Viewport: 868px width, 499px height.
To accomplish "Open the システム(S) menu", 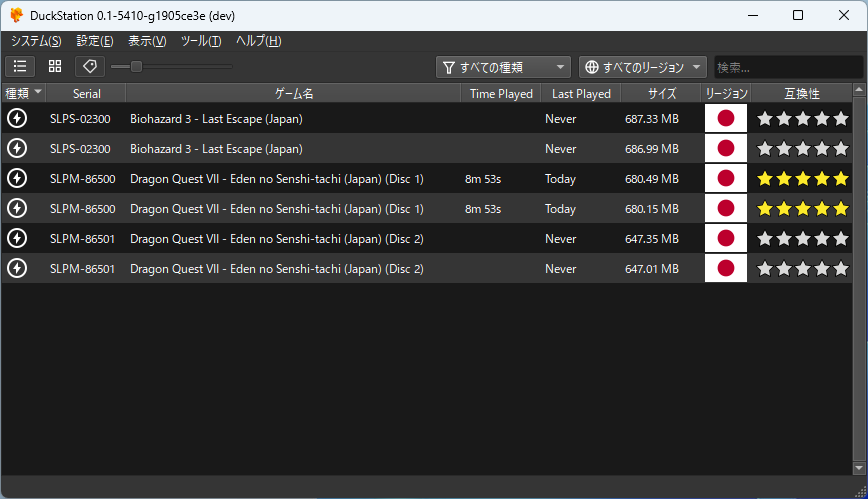I will tap(36, 41).
